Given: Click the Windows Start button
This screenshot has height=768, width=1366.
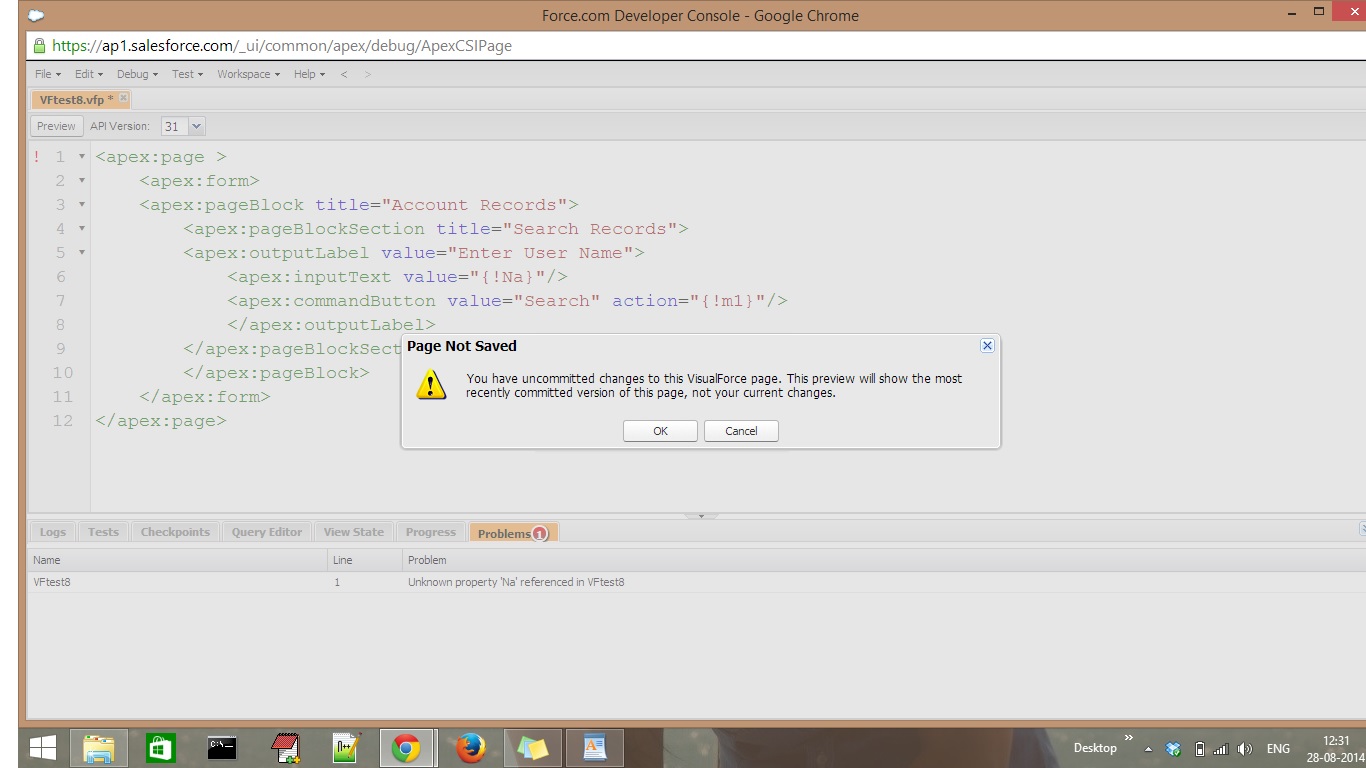Looking at the screenshot, I should tap(43, 748).
